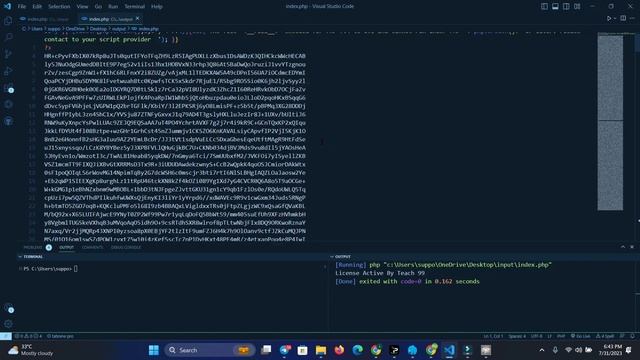Click errors and warnings count in status bar
The width and height of the screenshot is (640, 360).
(28, 336)
